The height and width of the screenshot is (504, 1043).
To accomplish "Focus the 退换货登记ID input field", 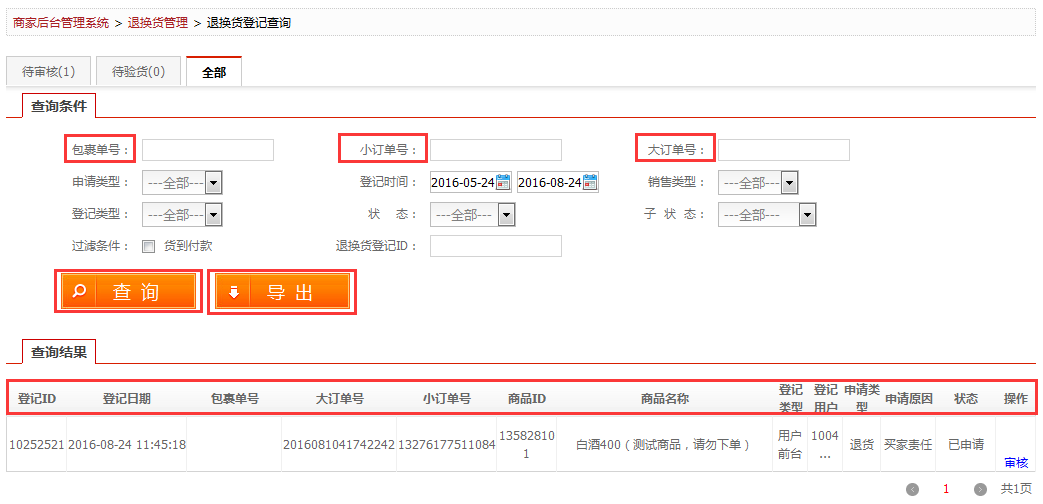I will 496,246.
